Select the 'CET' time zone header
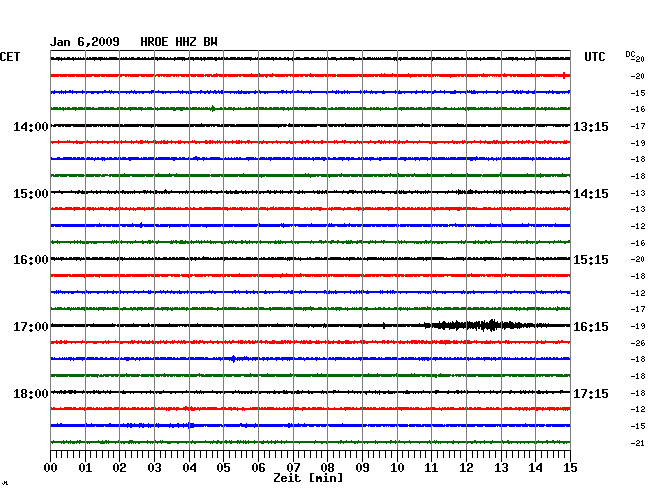650x494 pixels. coord(10,57)
